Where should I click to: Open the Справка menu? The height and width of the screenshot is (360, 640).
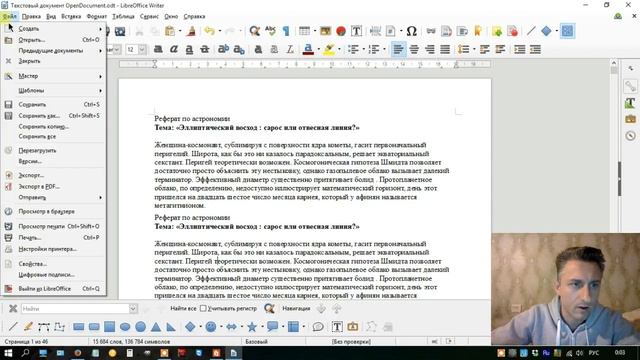(194, 17)
